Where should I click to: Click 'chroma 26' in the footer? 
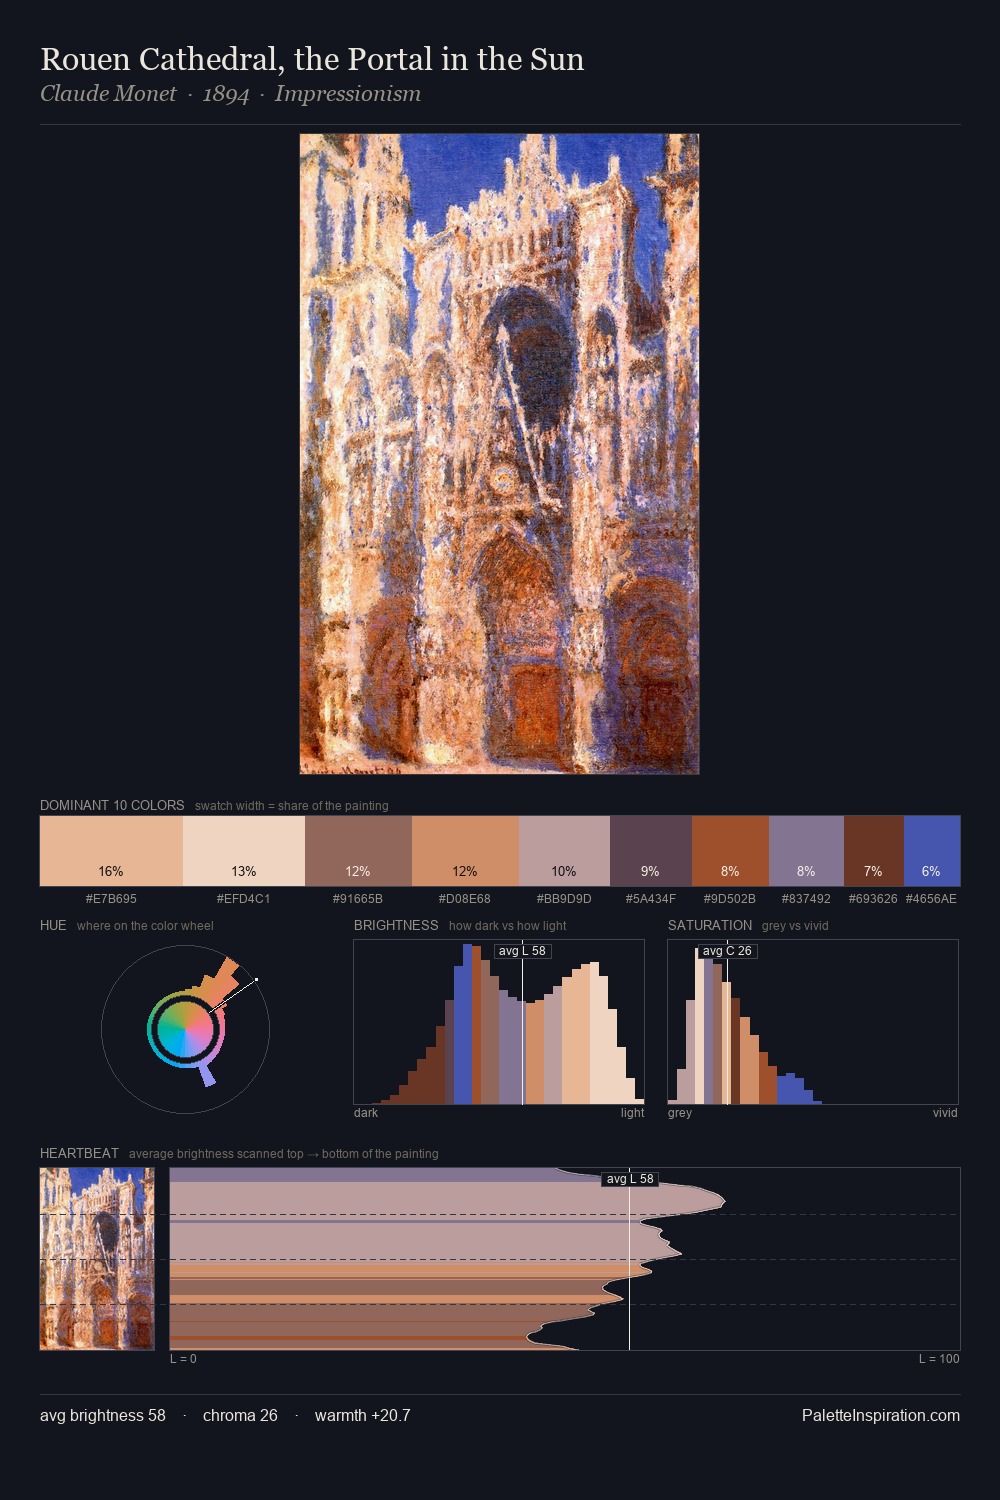tap(240, 1415)
